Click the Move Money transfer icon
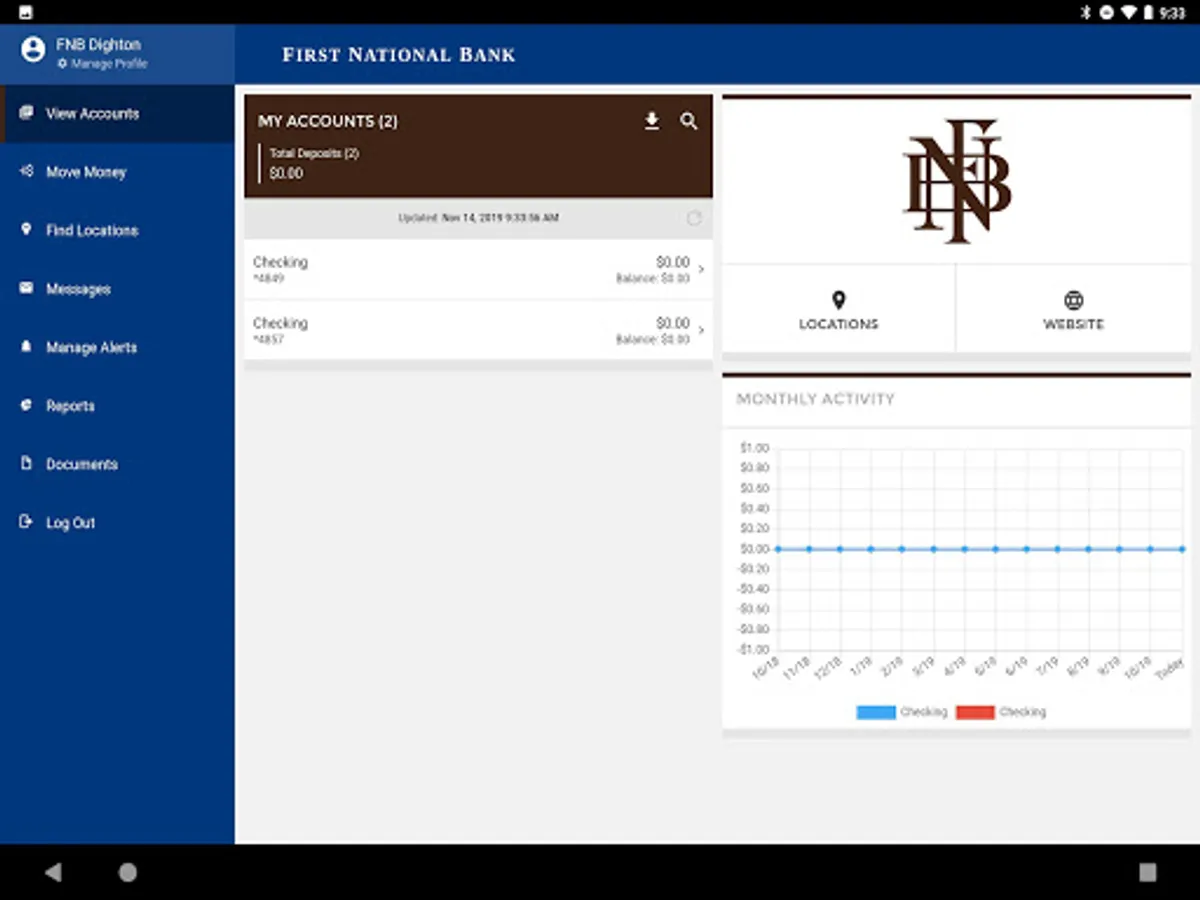Screen dimensions: 1200x900 [26, 171]
